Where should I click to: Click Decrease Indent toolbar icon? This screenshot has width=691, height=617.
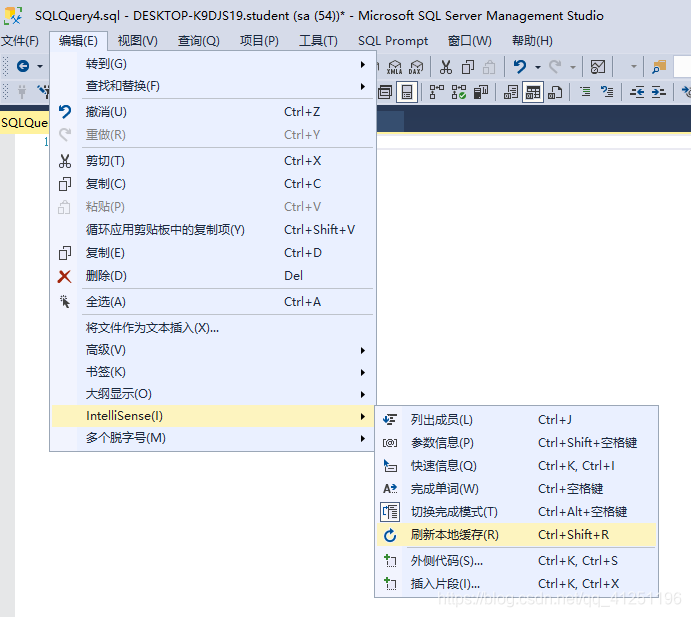pos(637,92)
